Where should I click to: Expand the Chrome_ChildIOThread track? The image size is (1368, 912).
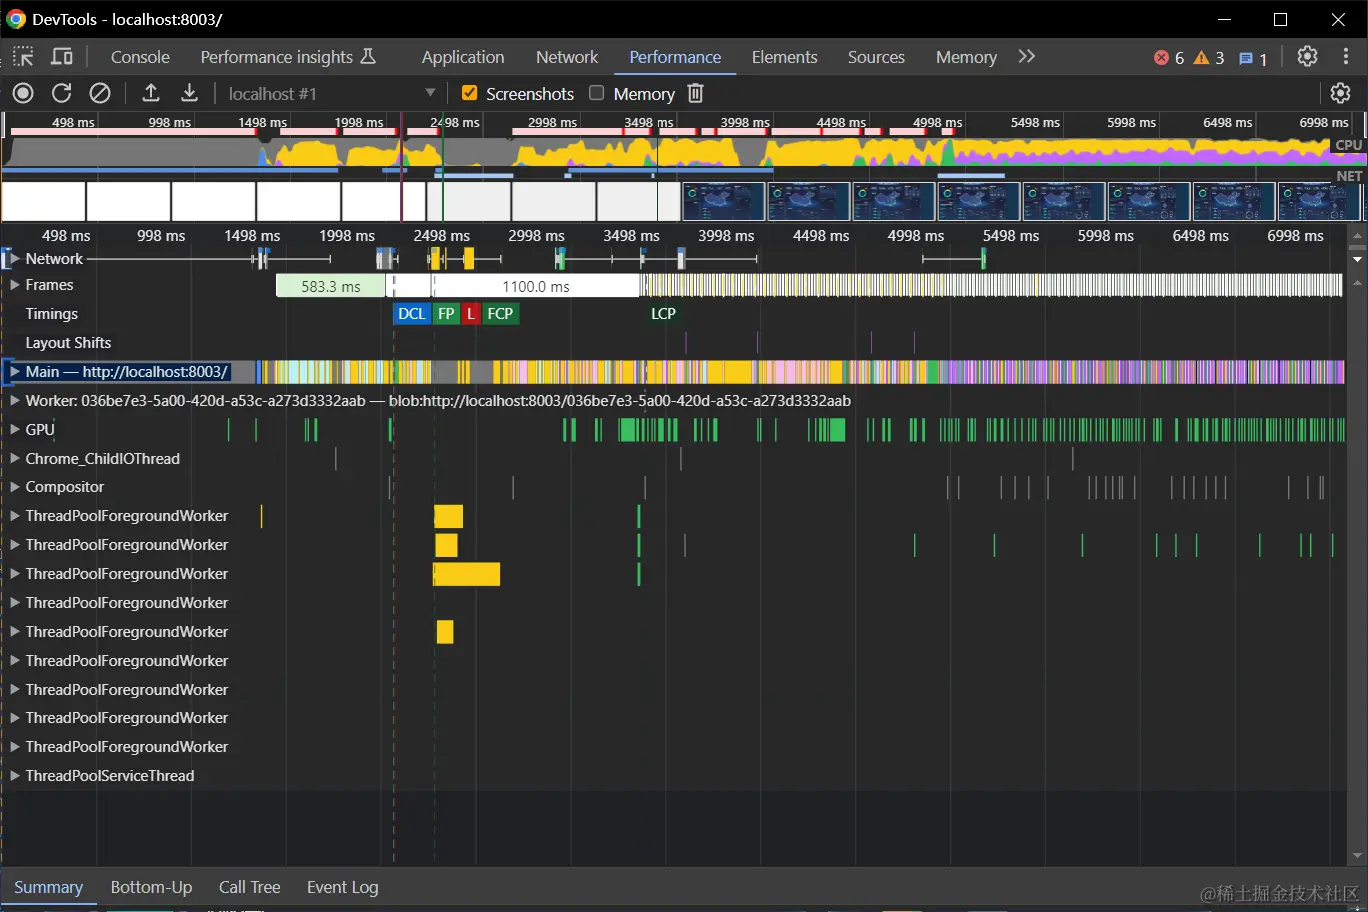click(15, 458)
